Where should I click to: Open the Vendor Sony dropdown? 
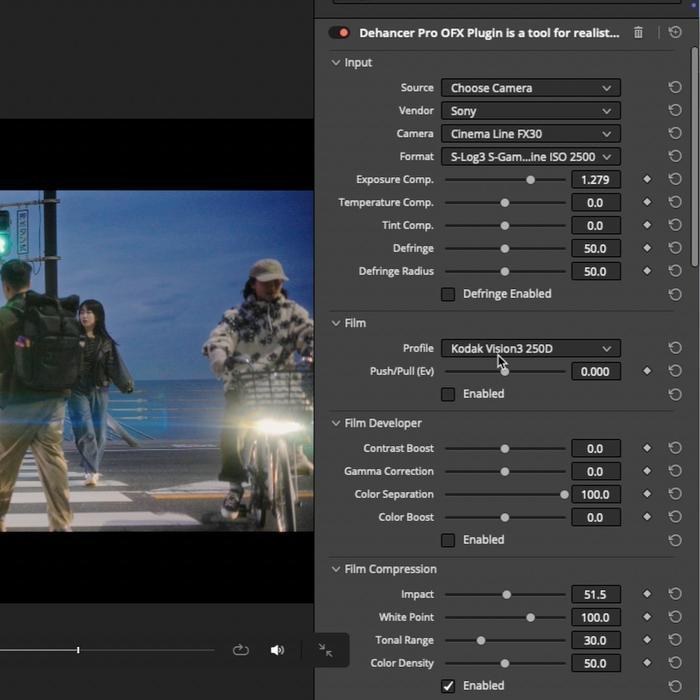click(x=531, y=111)
